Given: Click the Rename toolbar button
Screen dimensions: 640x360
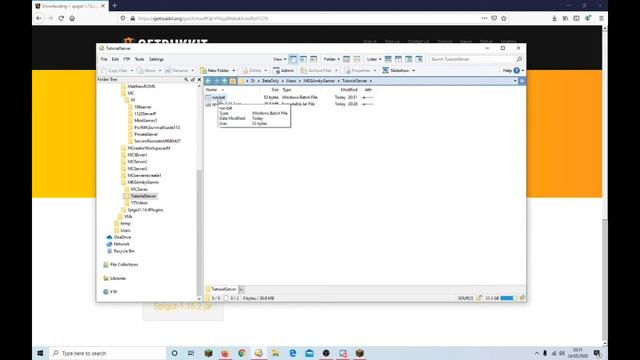Looking at the screenshot, I should click(x=177, y=71).
